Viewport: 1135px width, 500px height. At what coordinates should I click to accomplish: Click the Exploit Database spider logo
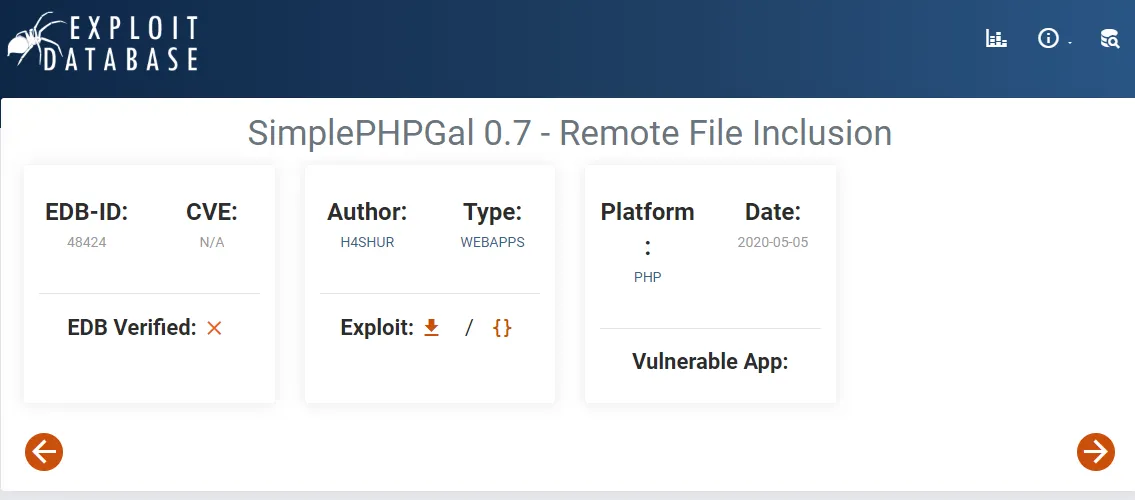coord(30,43)
